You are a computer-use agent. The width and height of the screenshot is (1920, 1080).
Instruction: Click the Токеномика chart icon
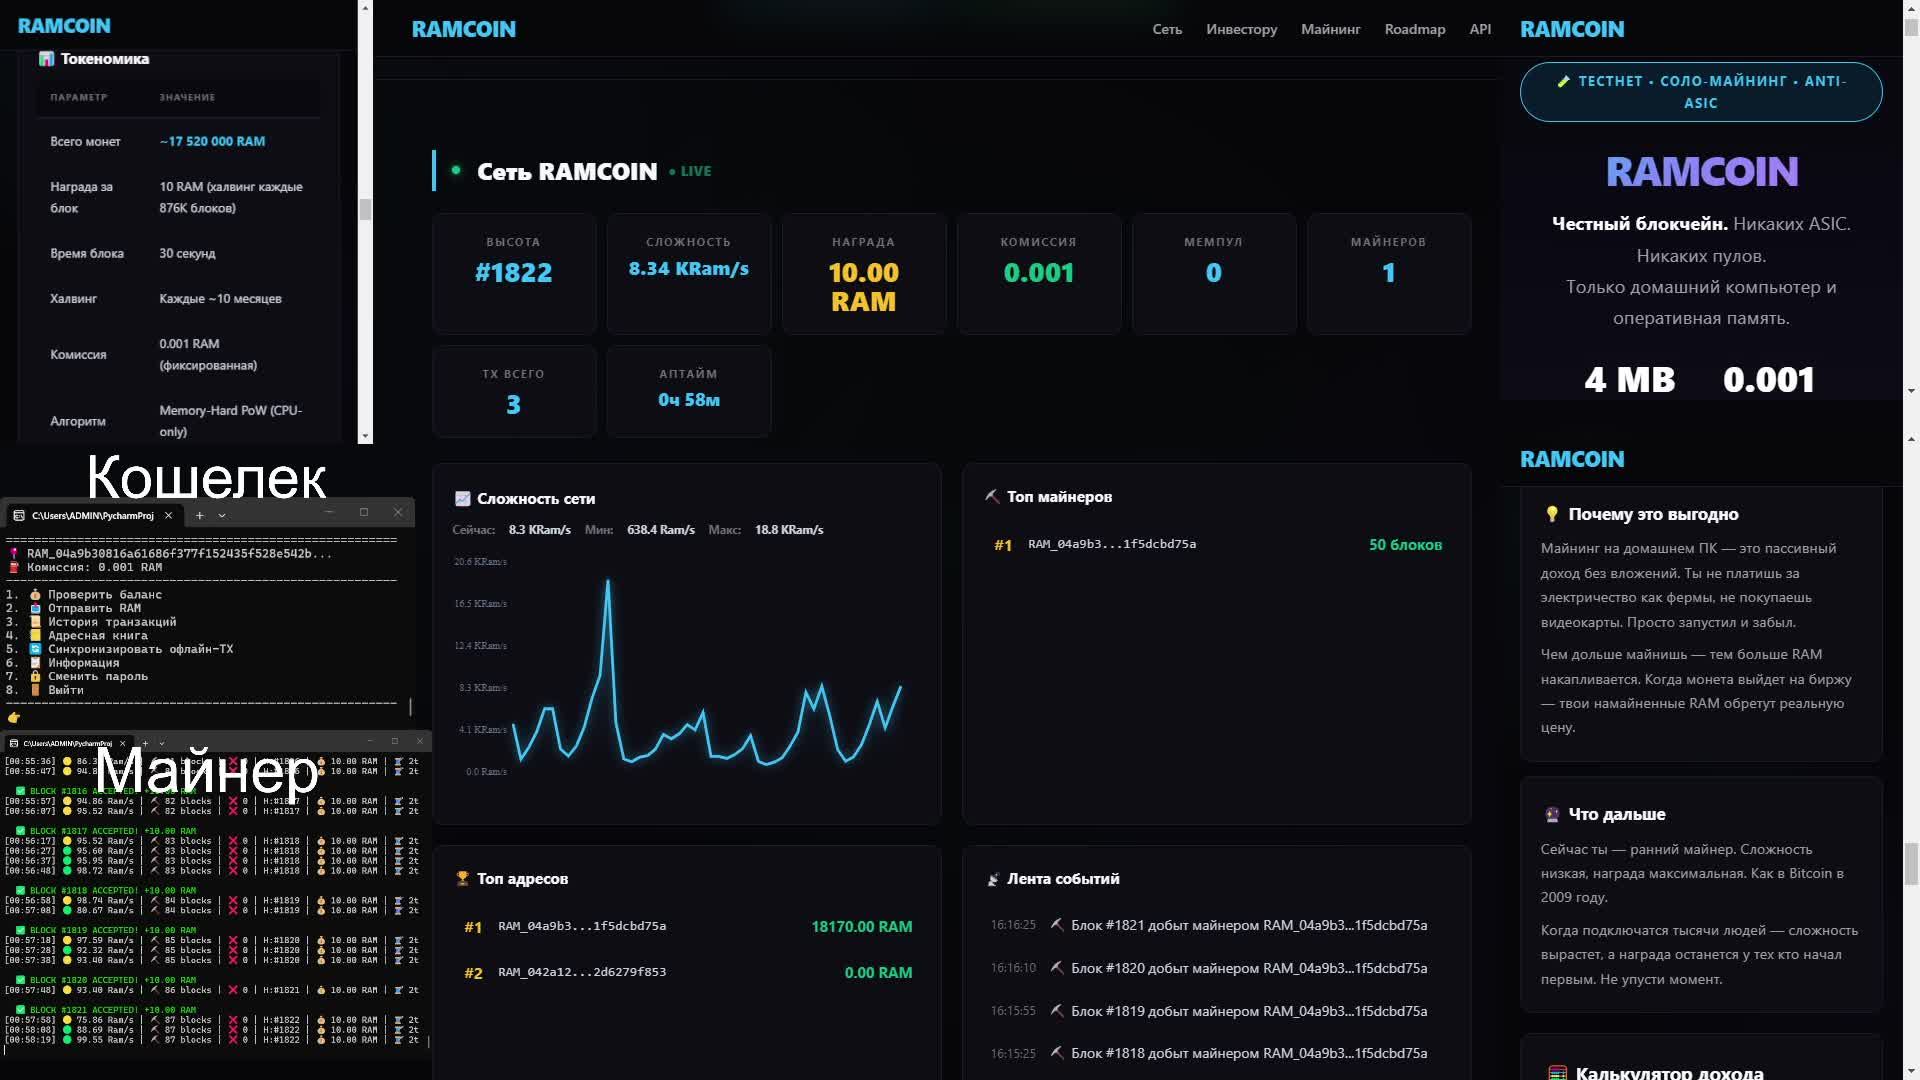pyautogui.click(x=46, y=59)
